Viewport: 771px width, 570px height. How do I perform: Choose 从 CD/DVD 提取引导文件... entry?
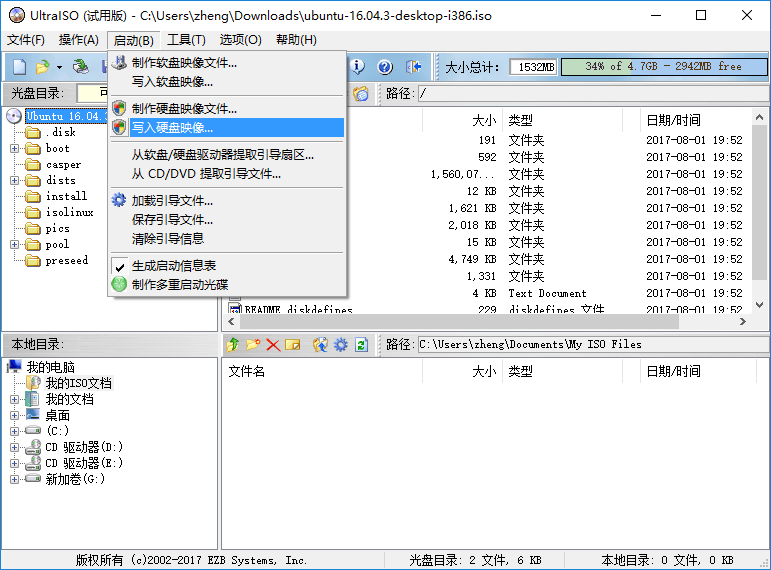point(227,174)
